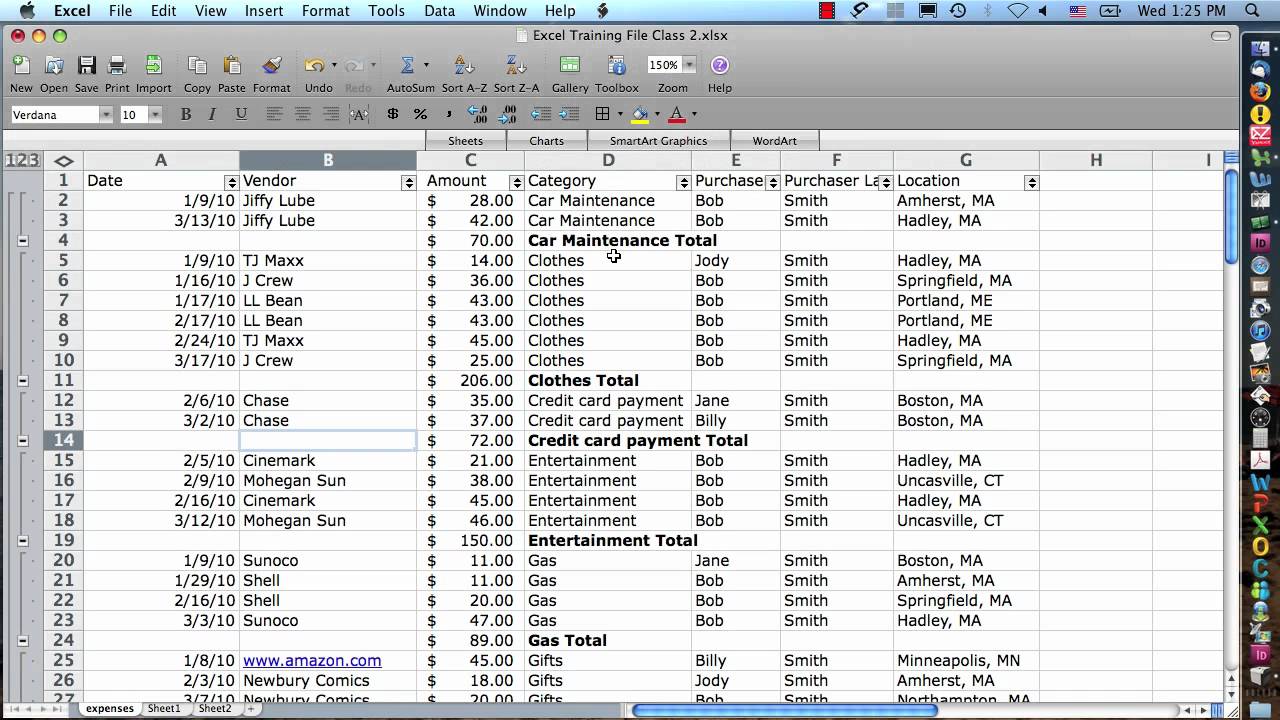This screenshot has height=720, width=1280.
Task: Click the Paste clipboard icon
Action: tap(231, 65)
